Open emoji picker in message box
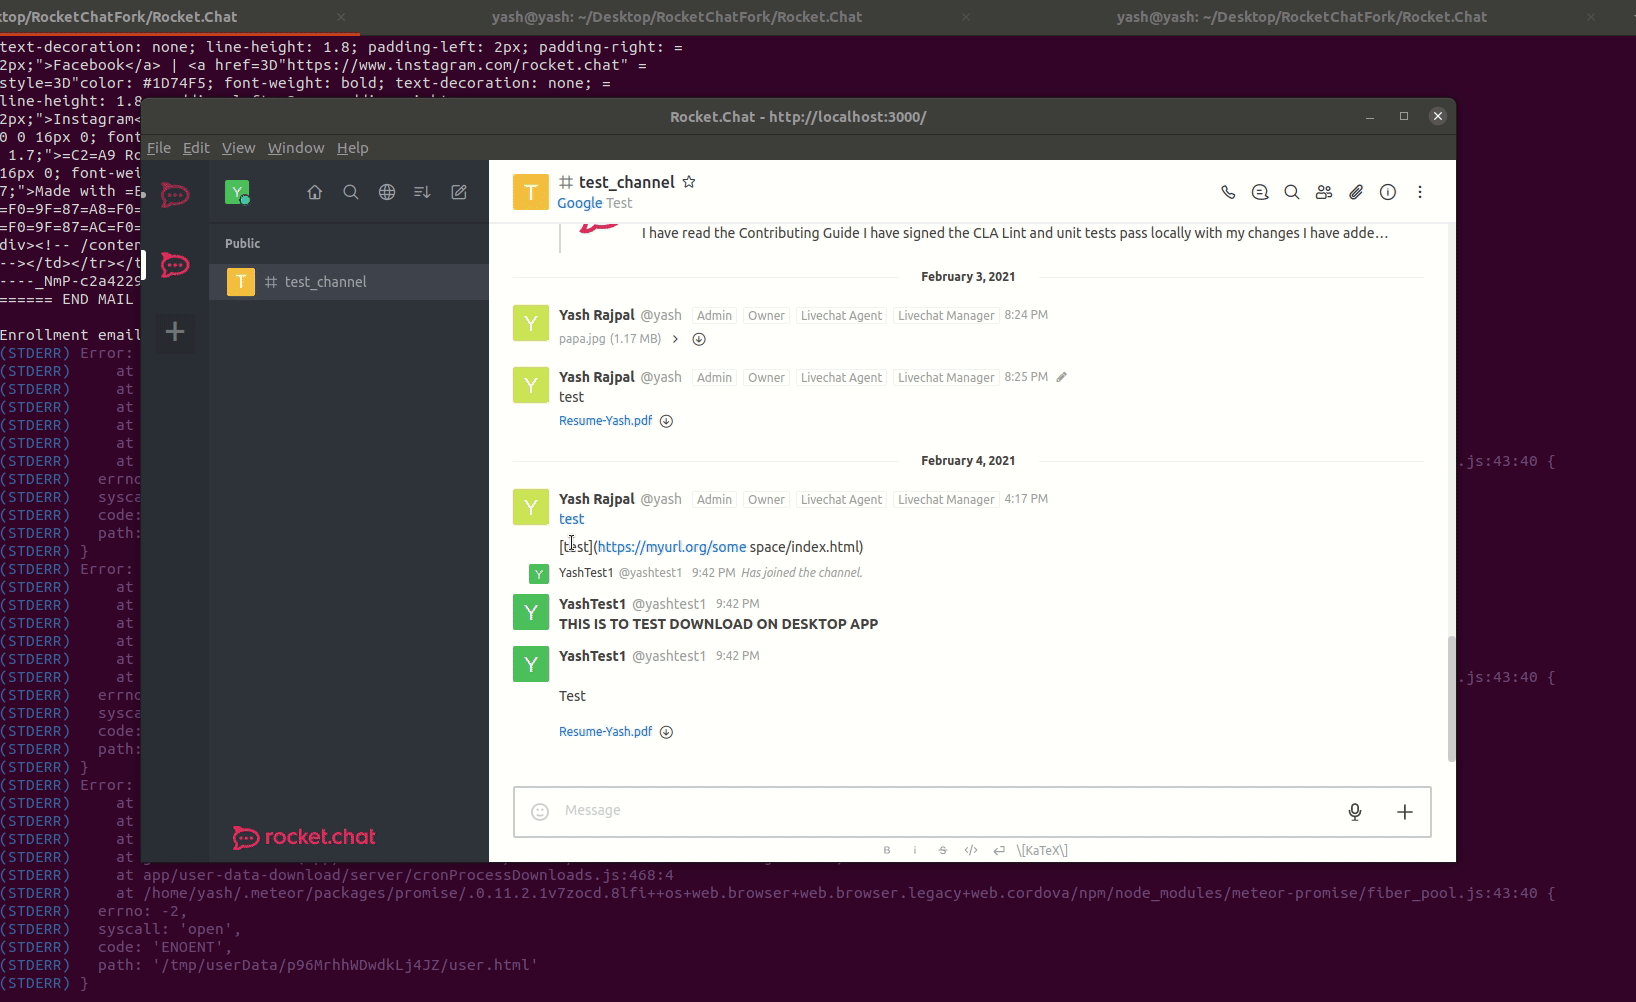The image size is (1636, 1002). (540, 811)
